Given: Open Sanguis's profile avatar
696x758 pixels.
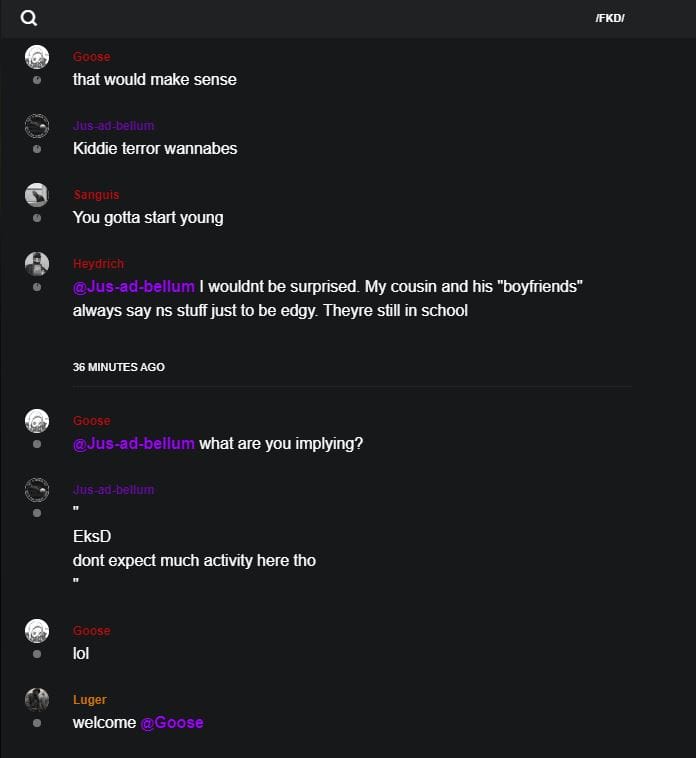Looking at the screenshot, I should coord(37,195).
